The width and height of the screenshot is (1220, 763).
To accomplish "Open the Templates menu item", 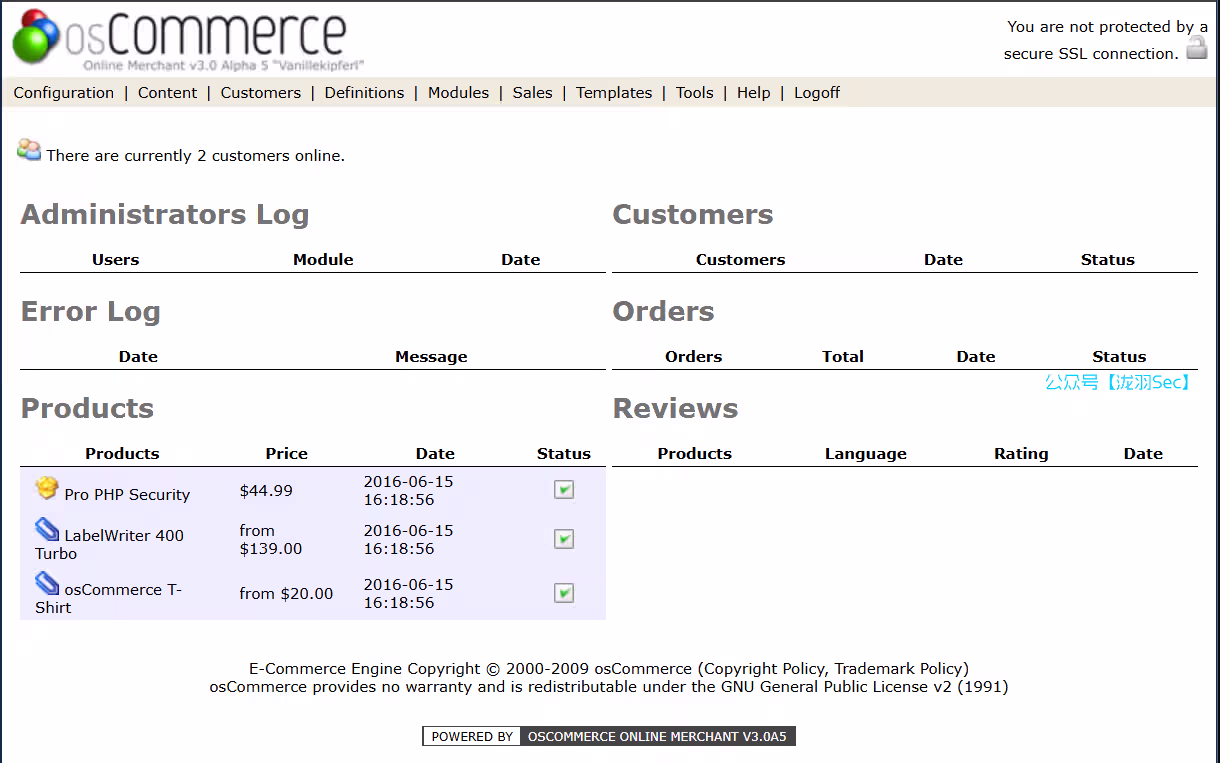I will coord(613,93).
